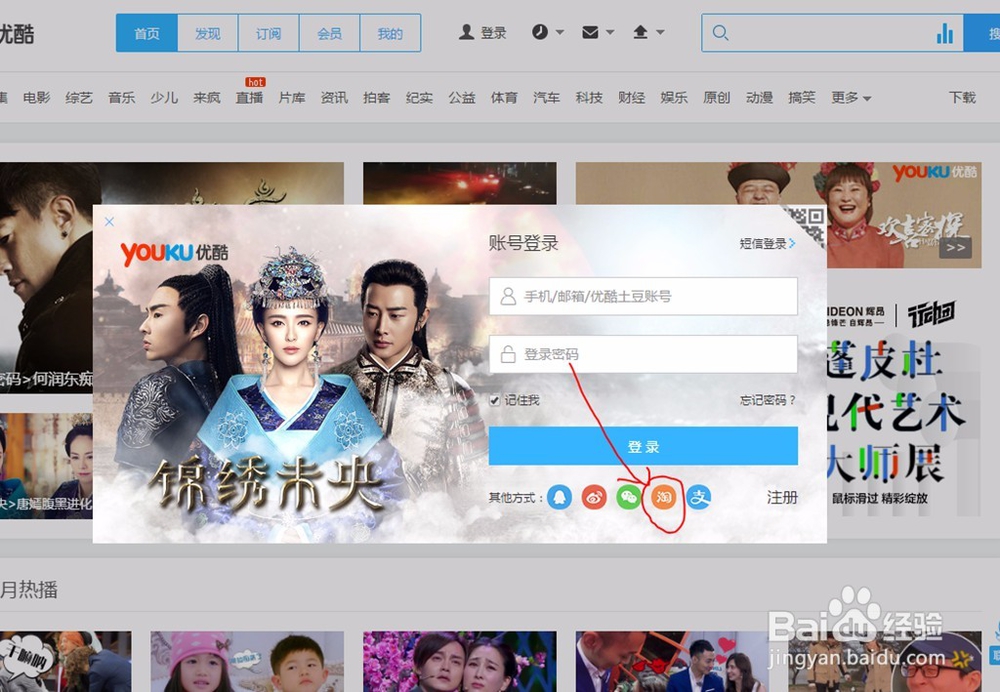Expand the 更多 category dropdown

(x=851, y=98)
